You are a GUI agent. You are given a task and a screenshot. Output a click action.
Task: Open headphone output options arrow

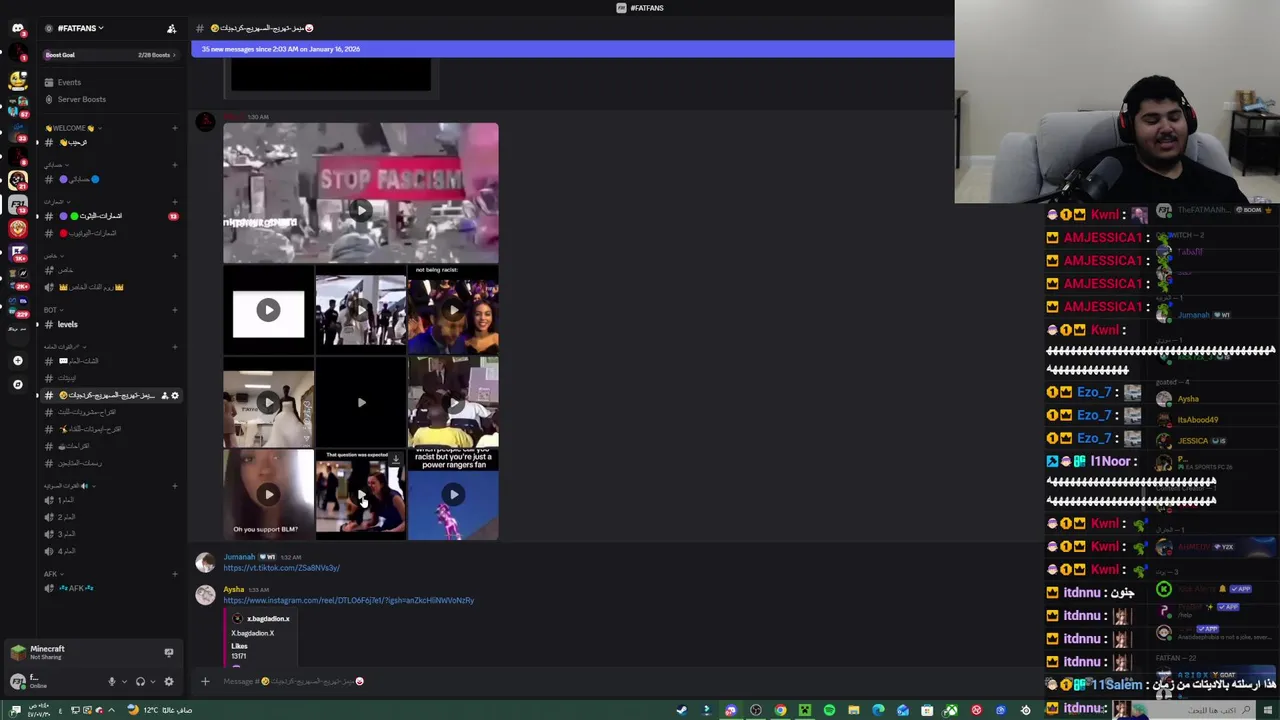click(152, 681)
